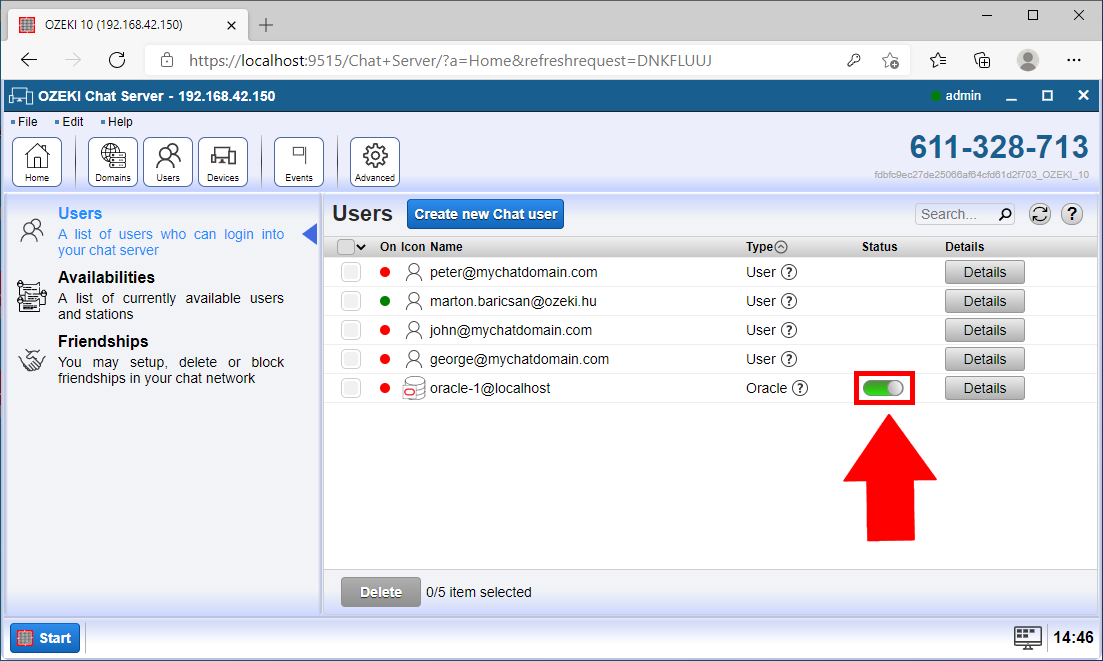The width and height of the screenshot is (1103, 661).
Task: Select the checkbox for john@mychatdomain.com
Action: click(351, 330)
